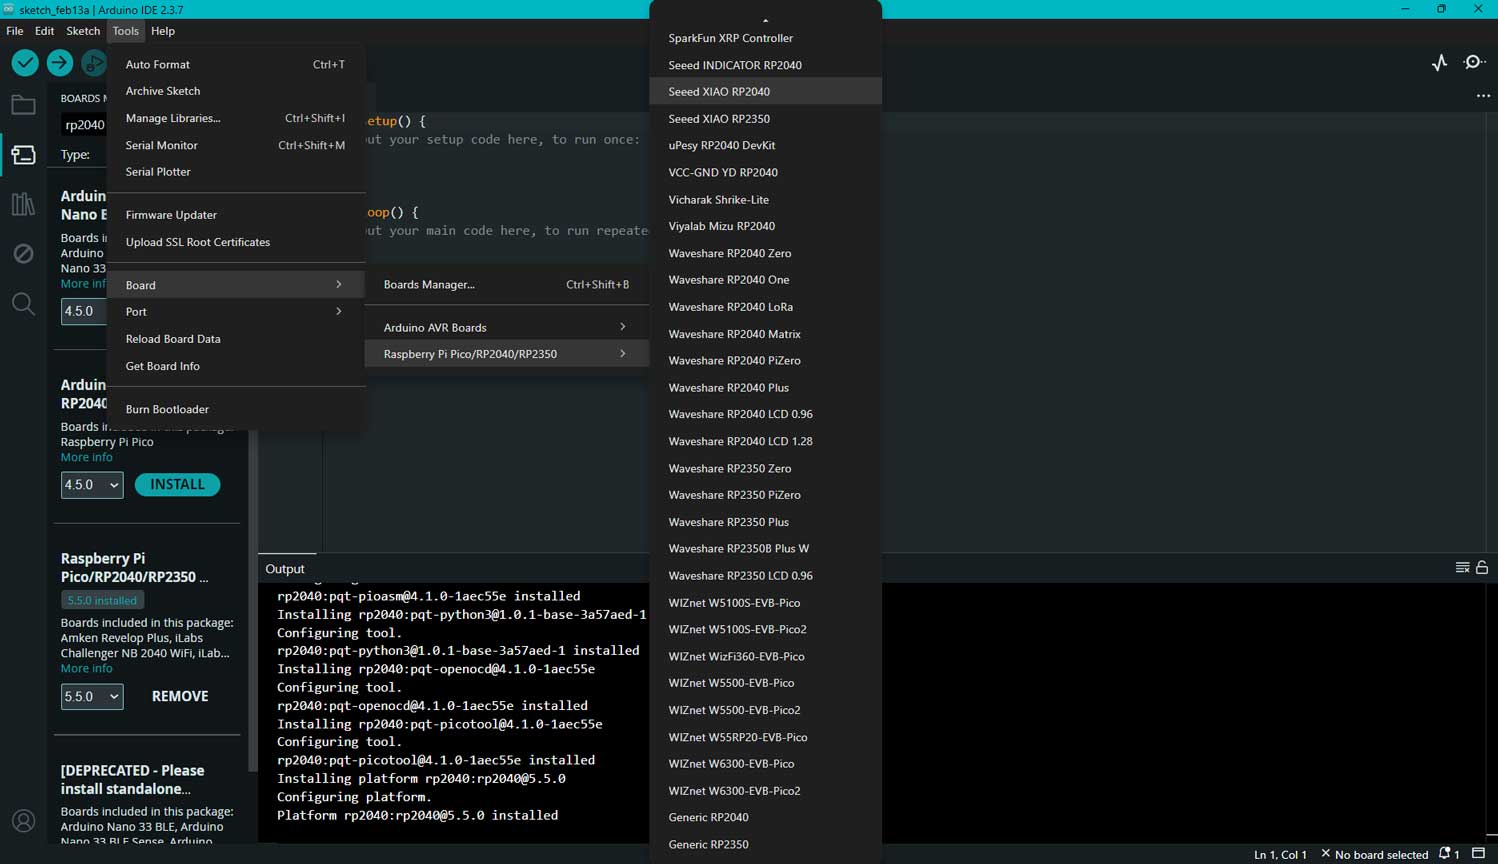Pick the Seeed INDICATOR RP2040 board
Image resolution: width=1498 pixels, height=864 pixels.
[x=766, y=65]
